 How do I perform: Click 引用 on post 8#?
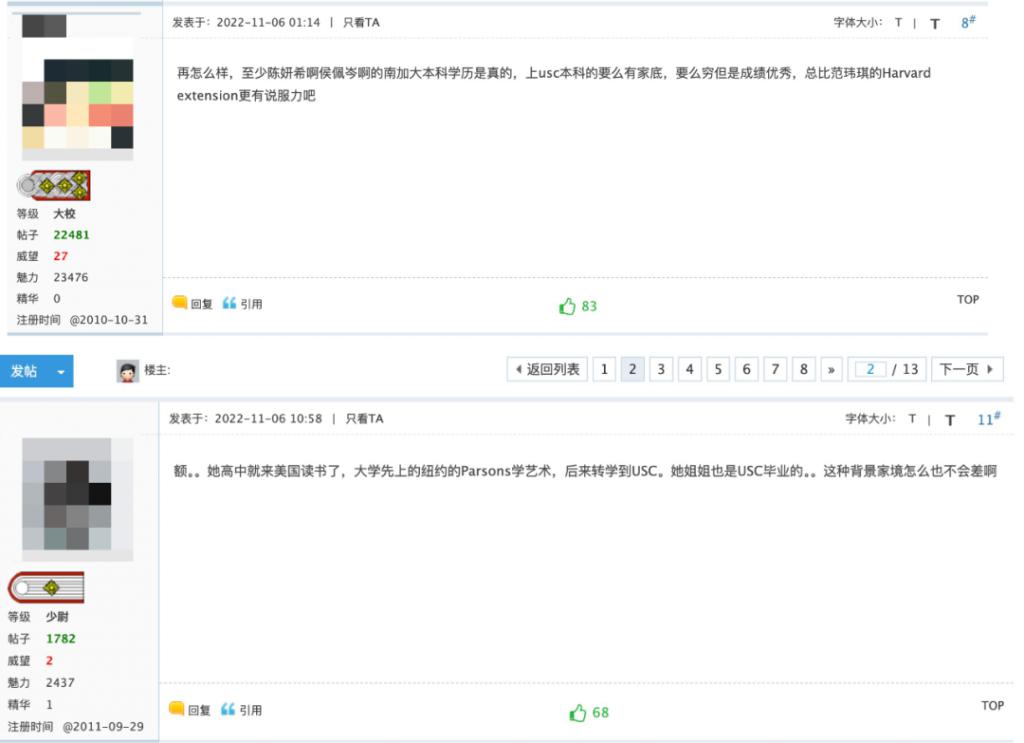pos(251,304)
